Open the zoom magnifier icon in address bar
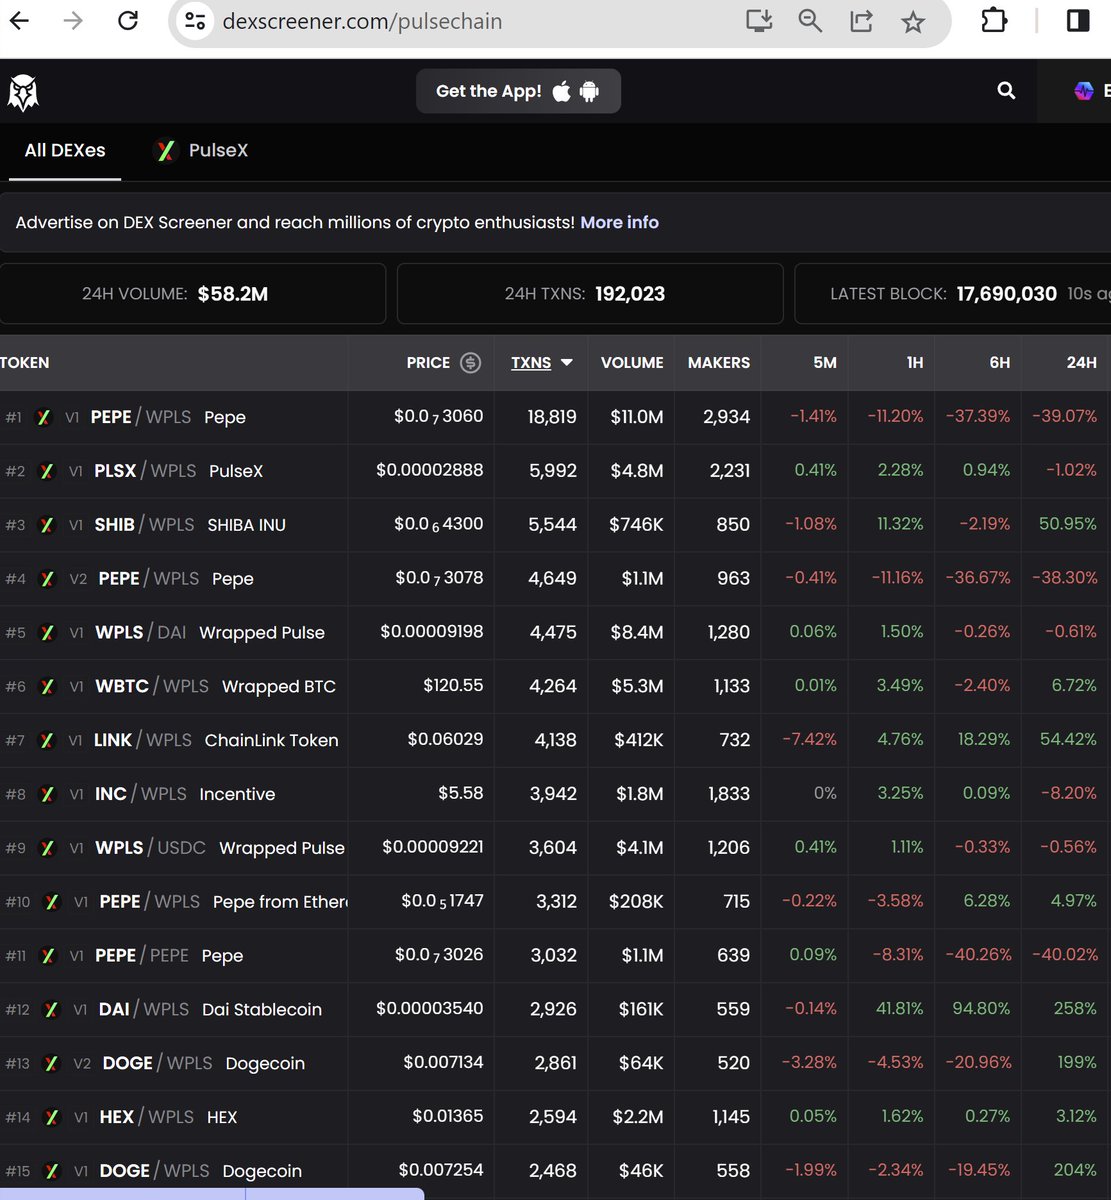 click(x=810, y=21)
